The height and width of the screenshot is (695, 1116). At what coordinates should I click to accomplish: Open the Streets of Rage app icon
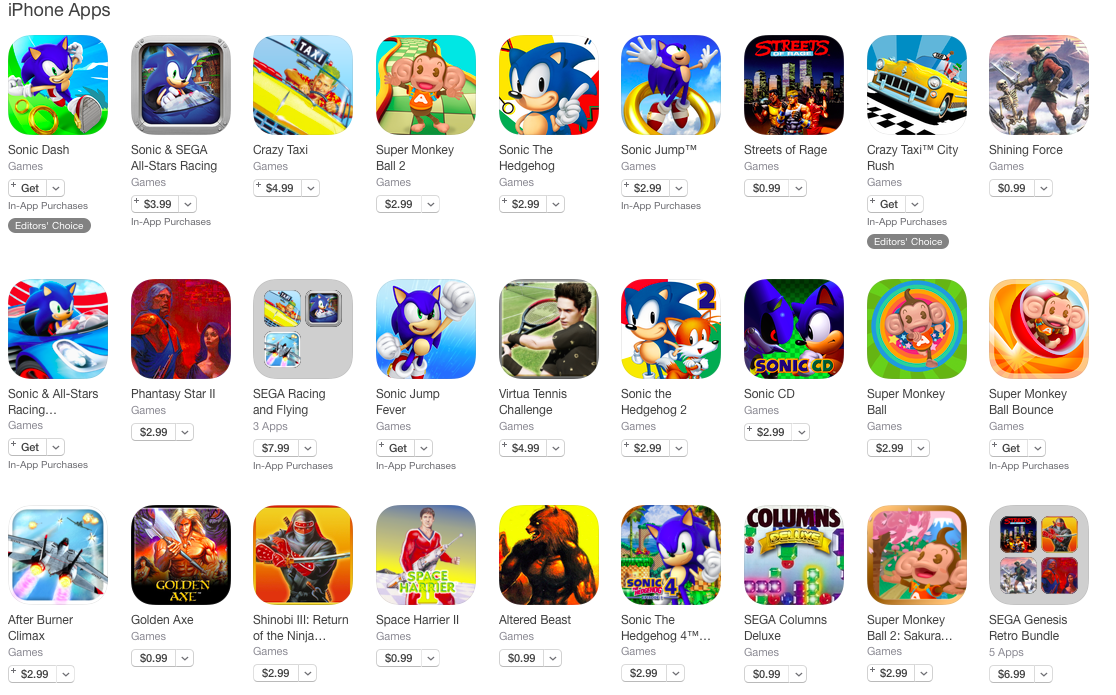794,85
